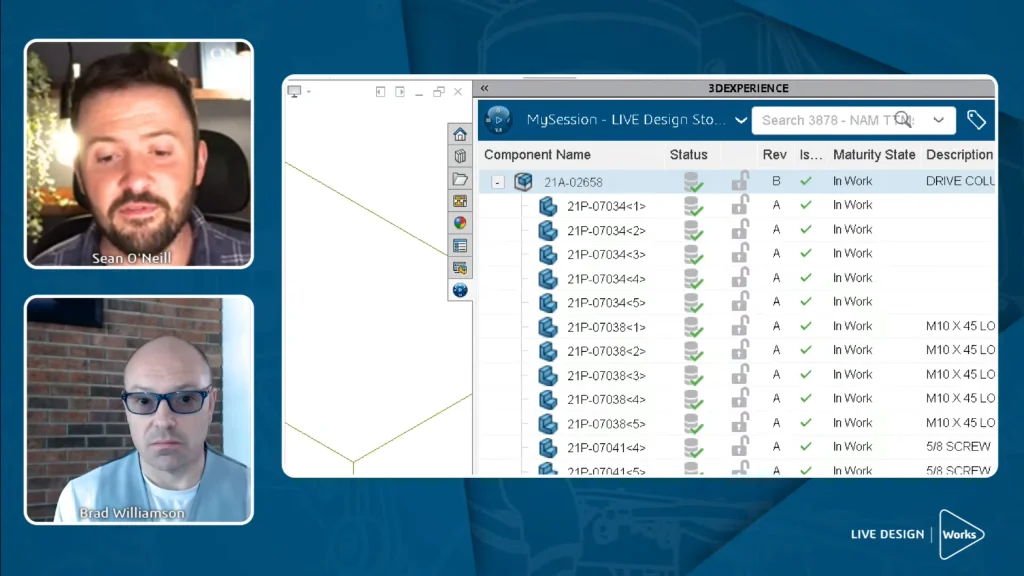The width and height of the screenshot is (1024, 576).
Task: Toggle lock icon for 21P-07038<3> row
Action: tap(740, 375)
